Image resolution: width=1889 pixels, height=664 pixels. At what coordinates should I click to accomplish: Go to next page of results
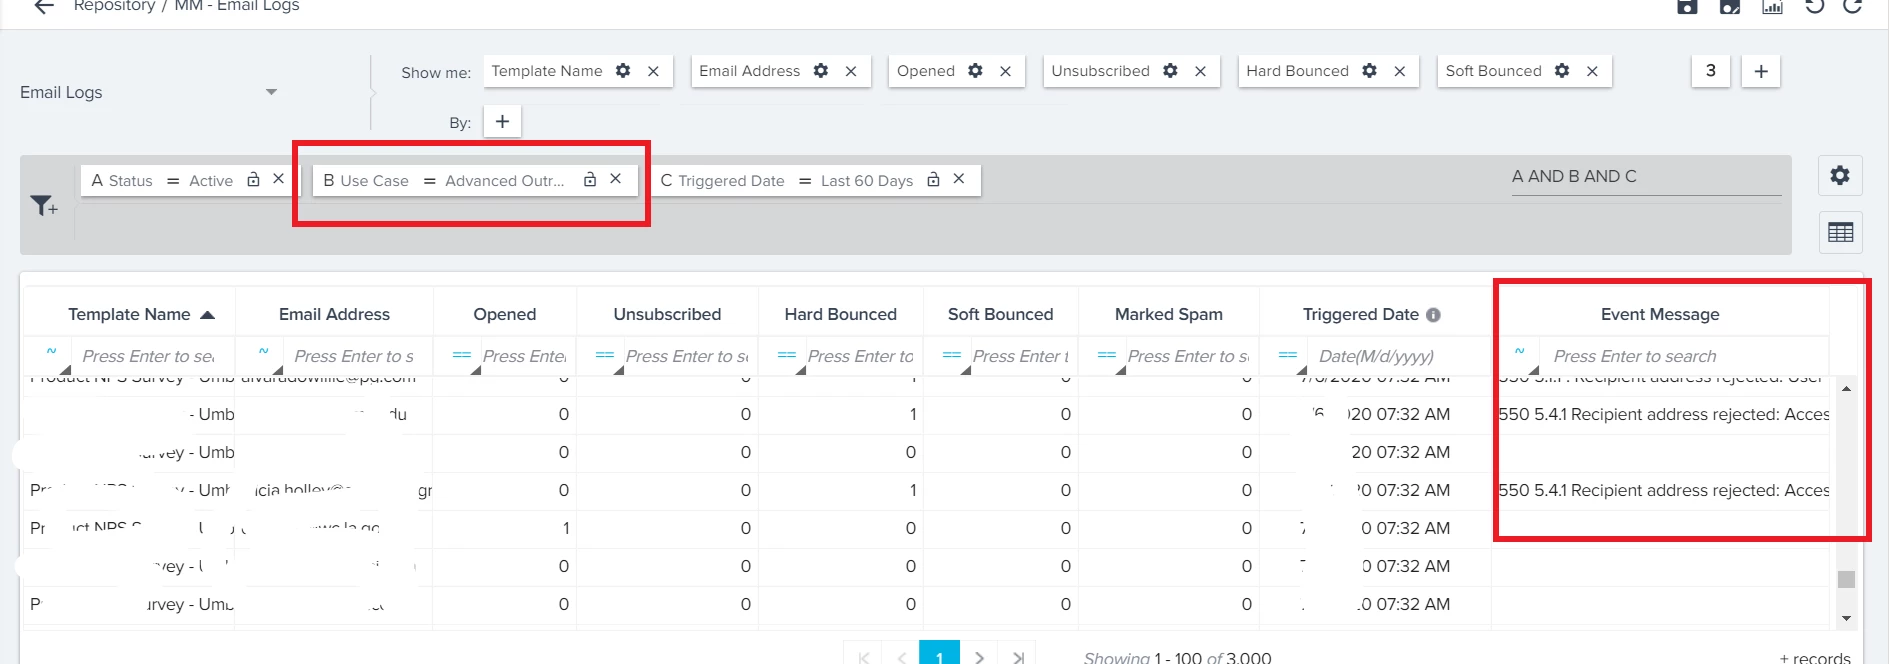[x=979, y=657]
